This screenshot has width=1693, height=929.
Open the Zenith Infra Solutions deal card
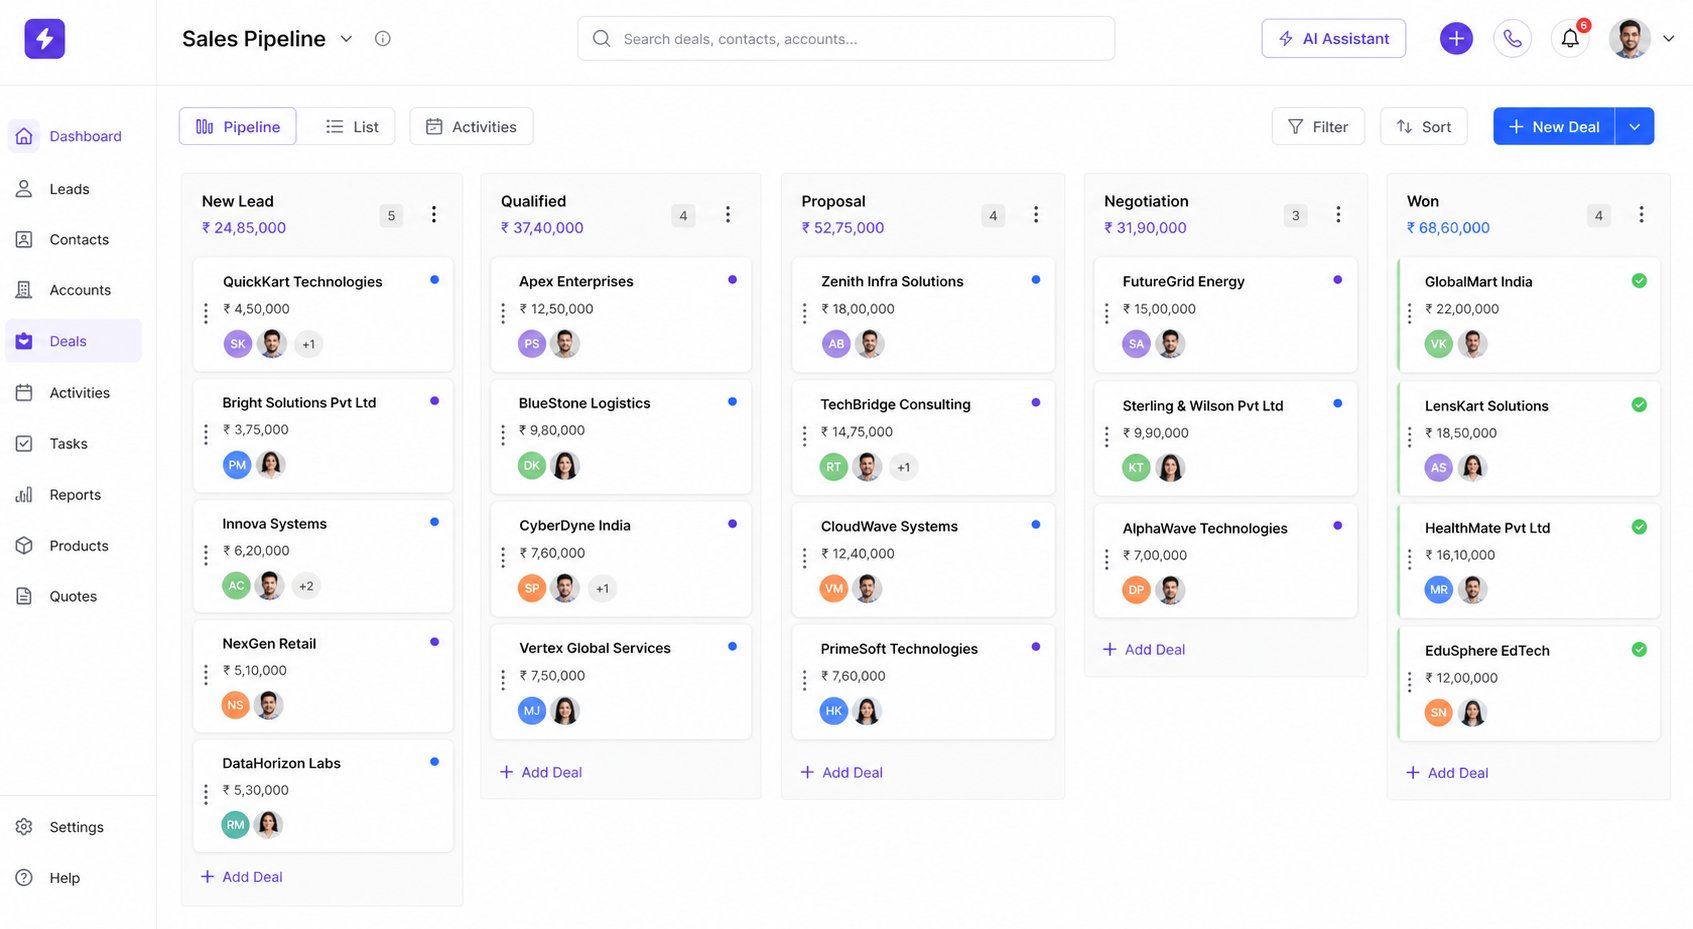[923, 315]
